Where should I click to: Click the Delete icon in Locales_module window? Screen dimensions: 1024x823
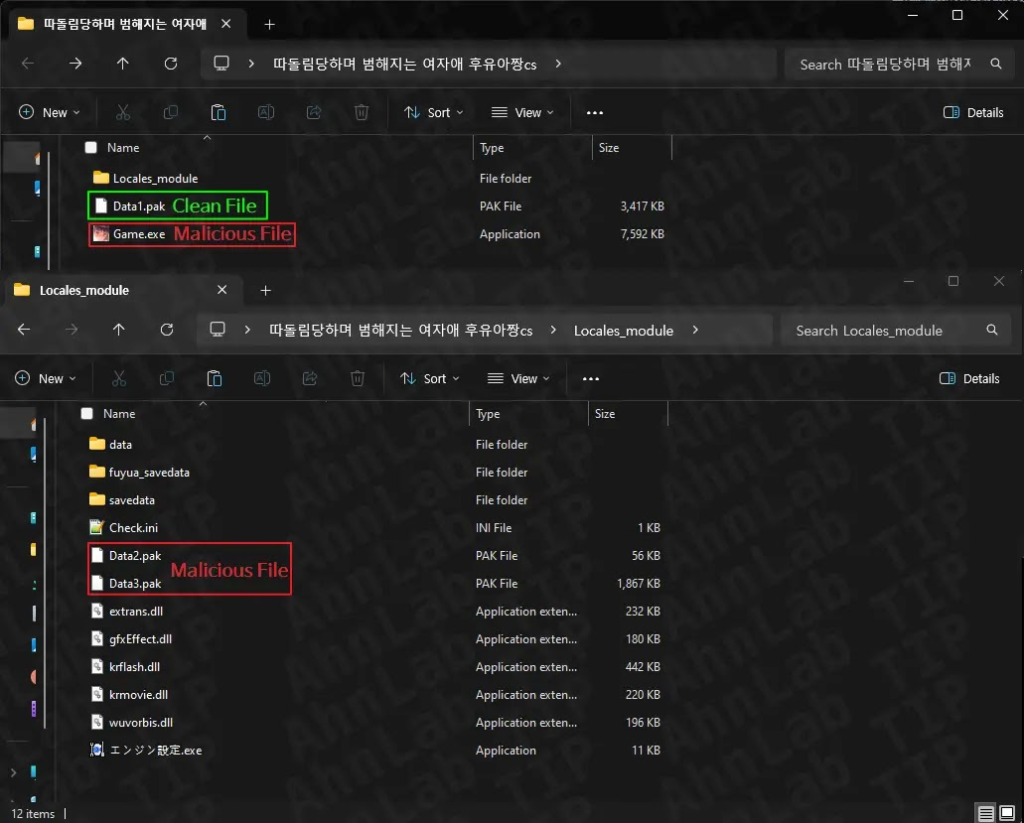coord(357,378)
